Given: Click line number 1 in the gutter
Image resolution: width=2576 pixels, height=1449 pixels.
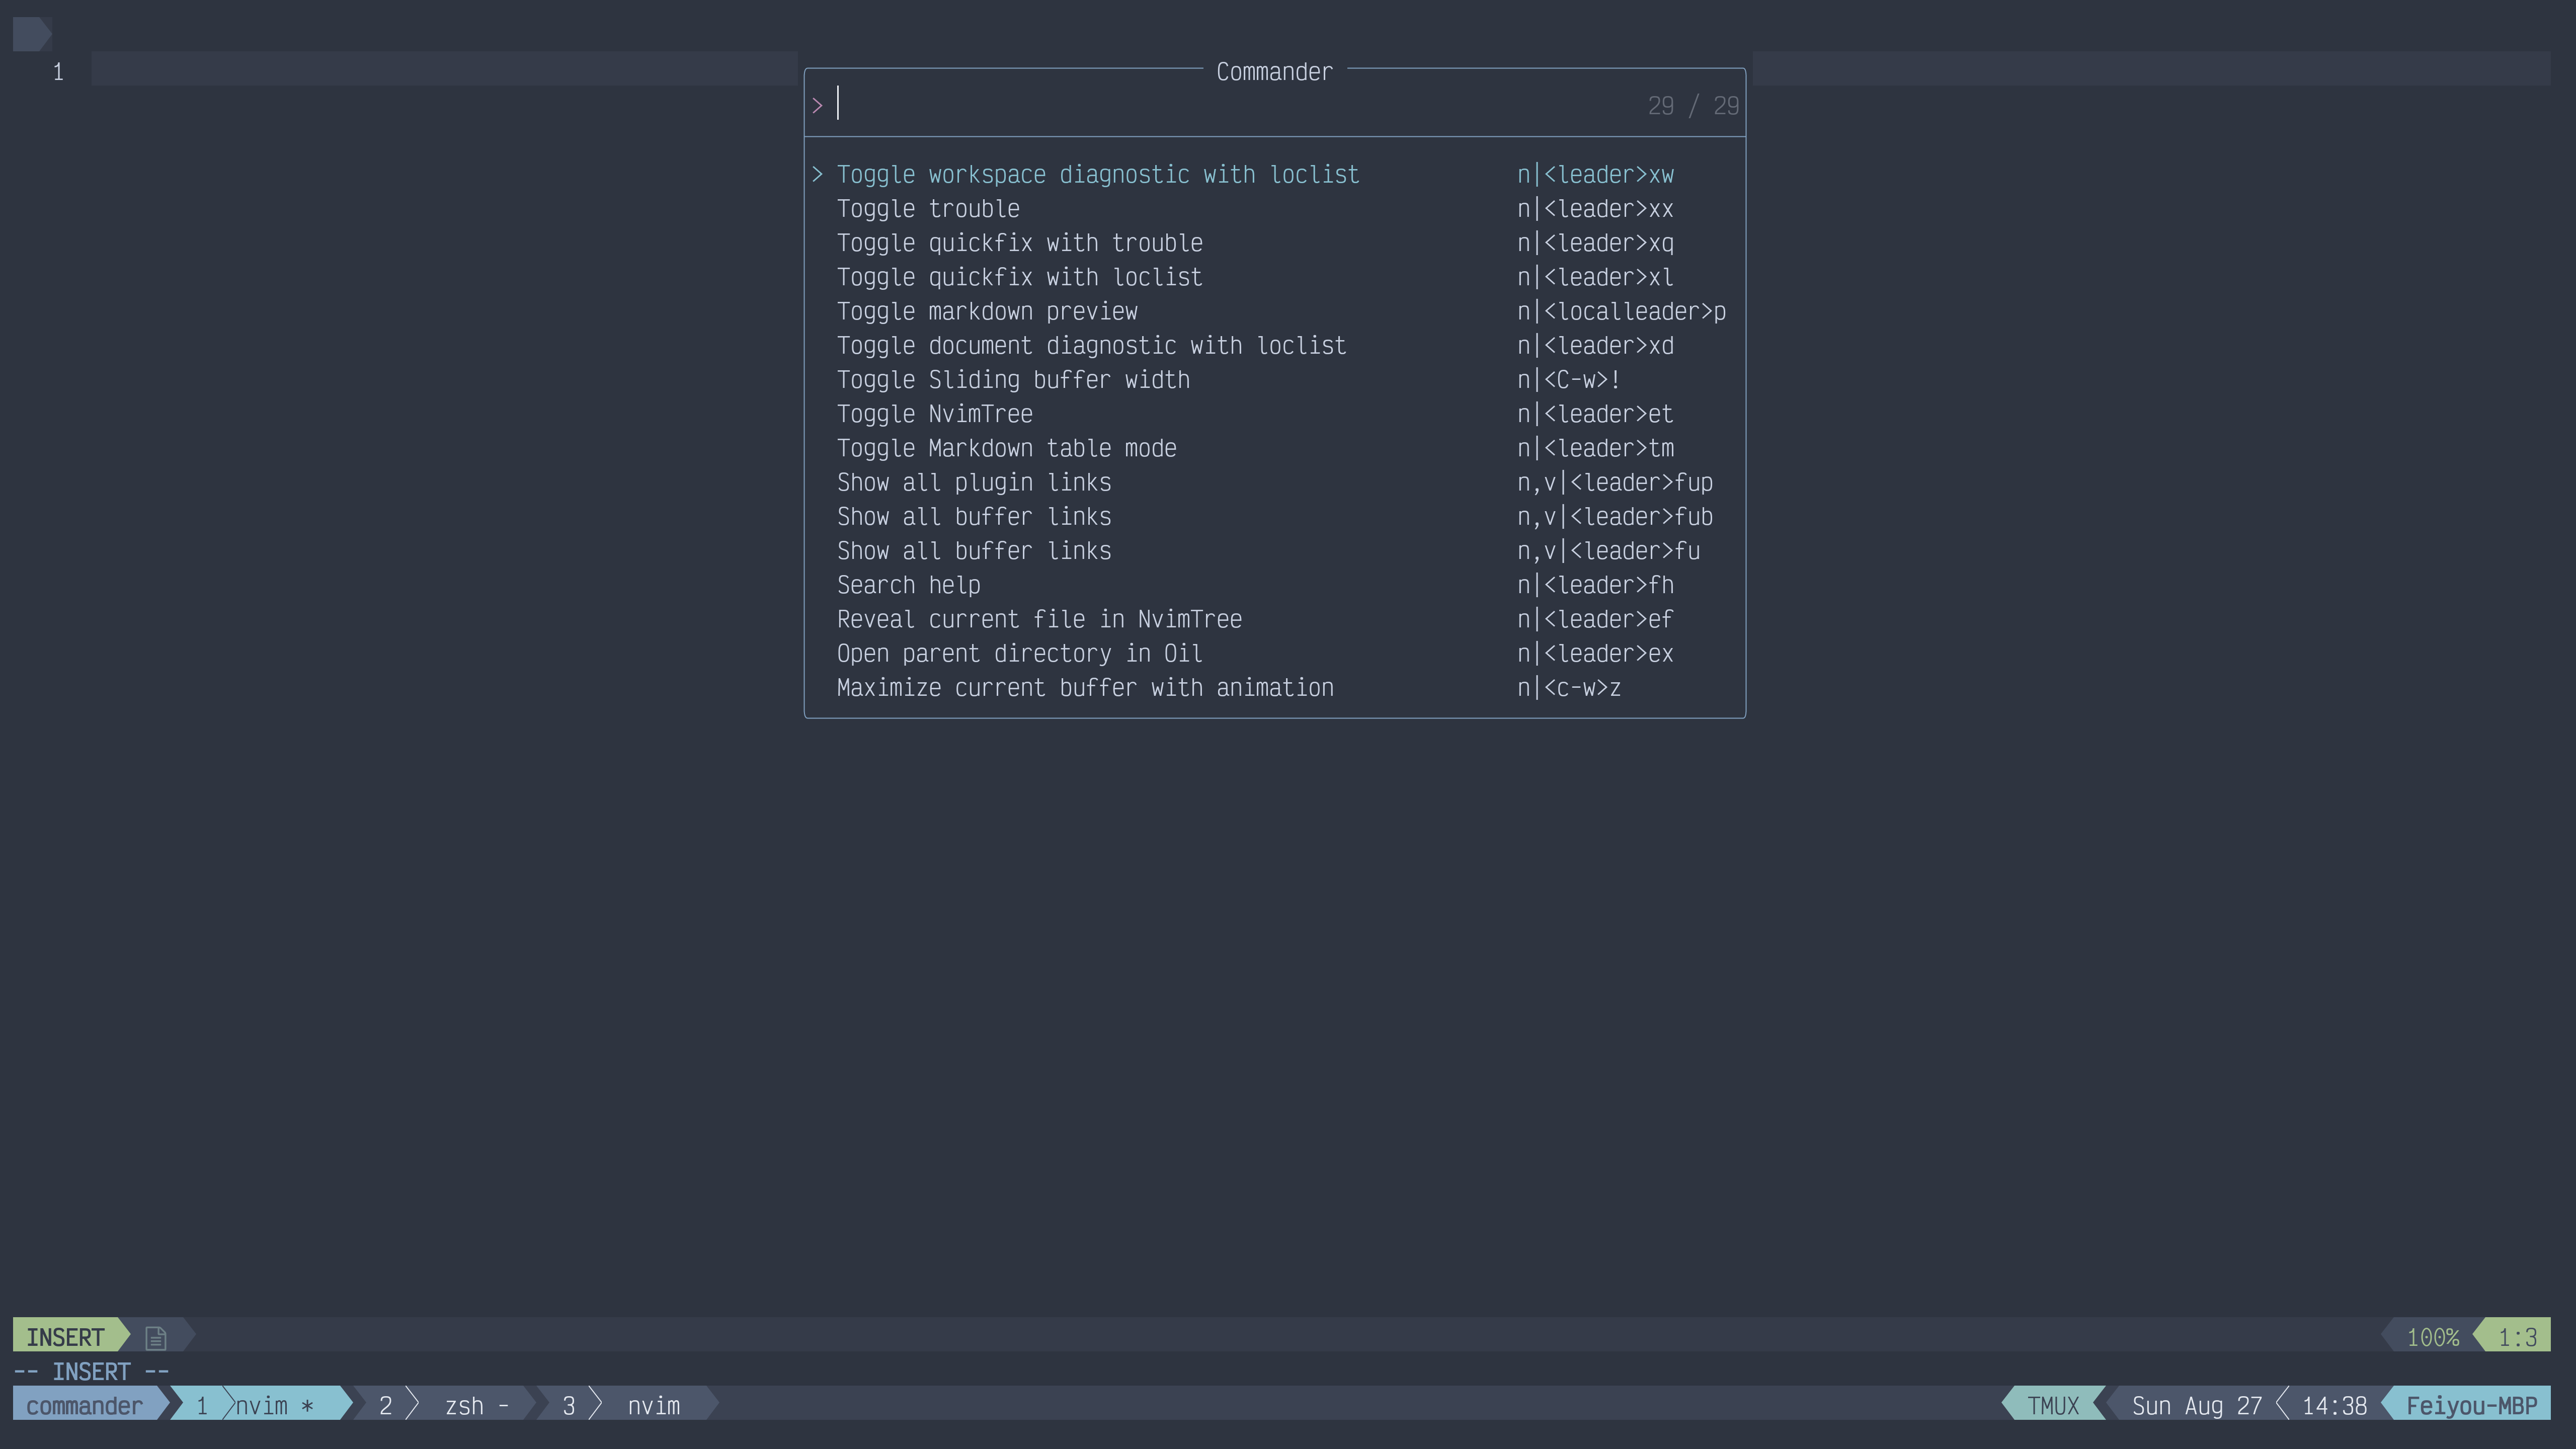Looking at the screenshot, I should 58,72.
